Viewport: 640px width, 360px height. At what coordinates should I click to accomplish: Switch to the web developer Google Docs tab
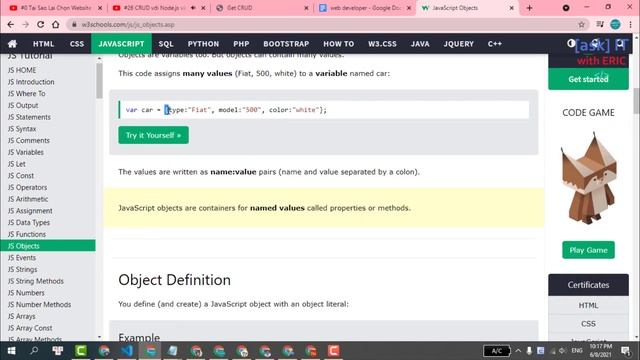pyautogui.click(x=364, y=8)
